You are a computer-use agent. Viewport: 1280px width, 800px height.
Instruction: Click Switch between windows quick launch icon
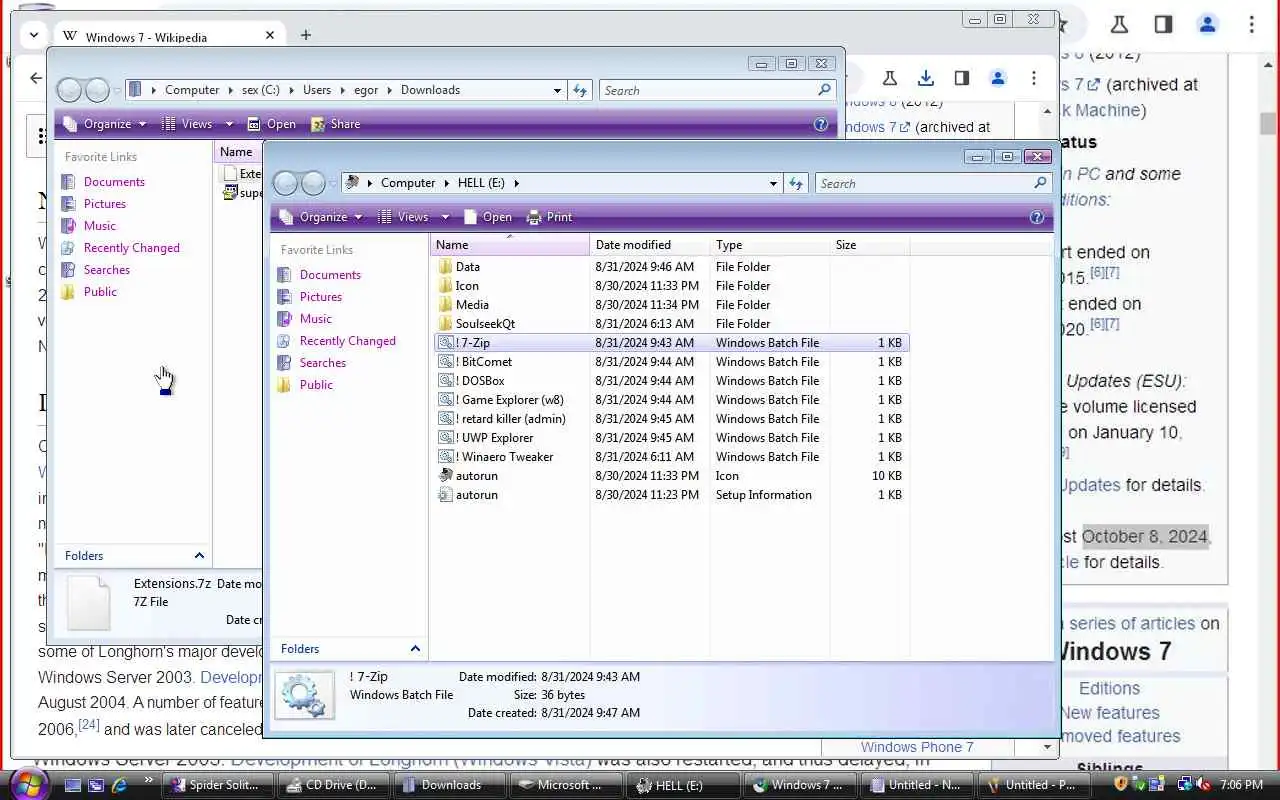click(96, 785)
